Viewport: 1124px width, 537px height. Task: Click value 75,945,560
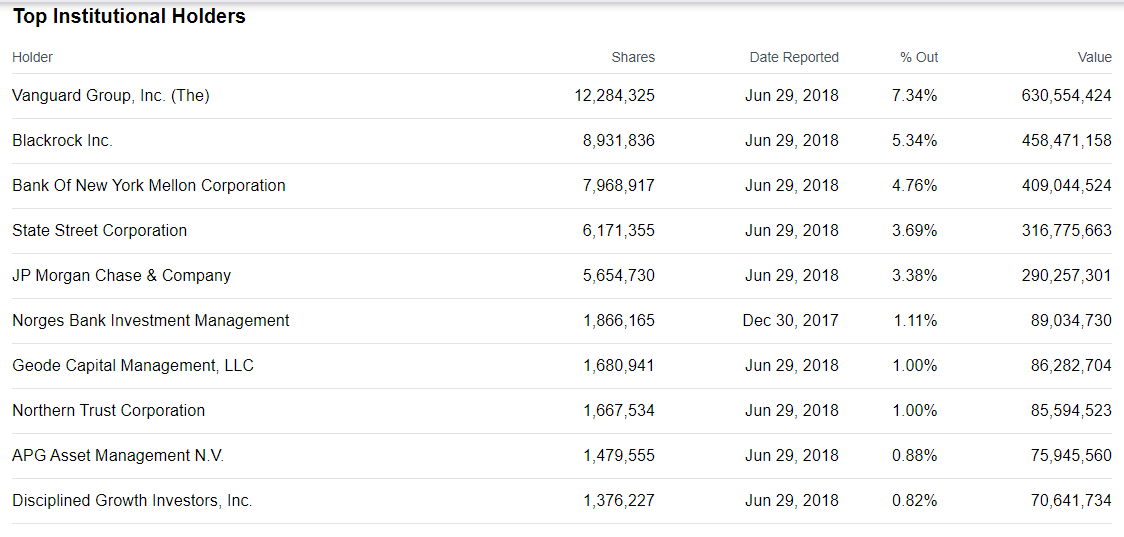pyautogui.click(x=1072, y=456)
